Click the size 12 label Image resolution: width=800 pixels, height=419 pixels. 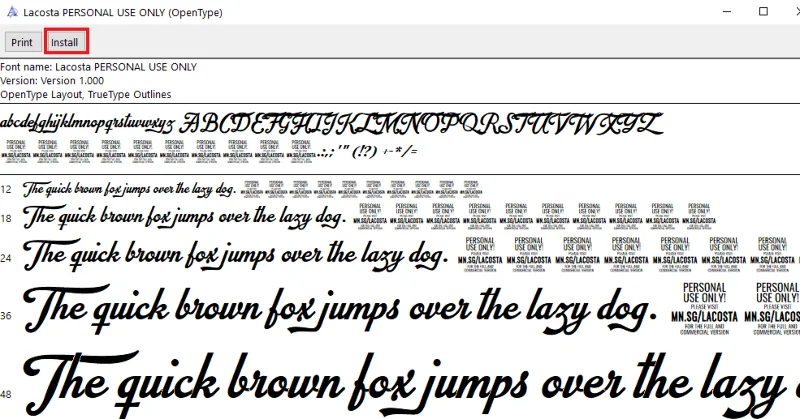pyautogui.click(x=6, y=190)
